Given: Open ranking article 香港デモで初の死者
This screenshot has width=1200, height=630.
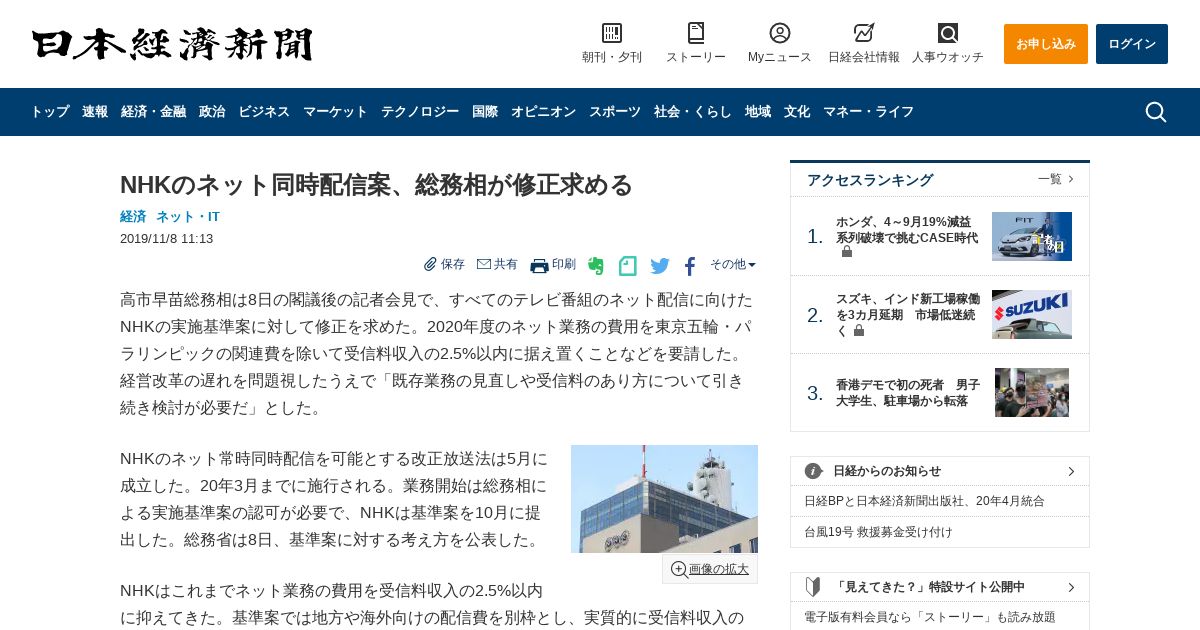Looking at the screenshot, I should (x=908, y=393).
